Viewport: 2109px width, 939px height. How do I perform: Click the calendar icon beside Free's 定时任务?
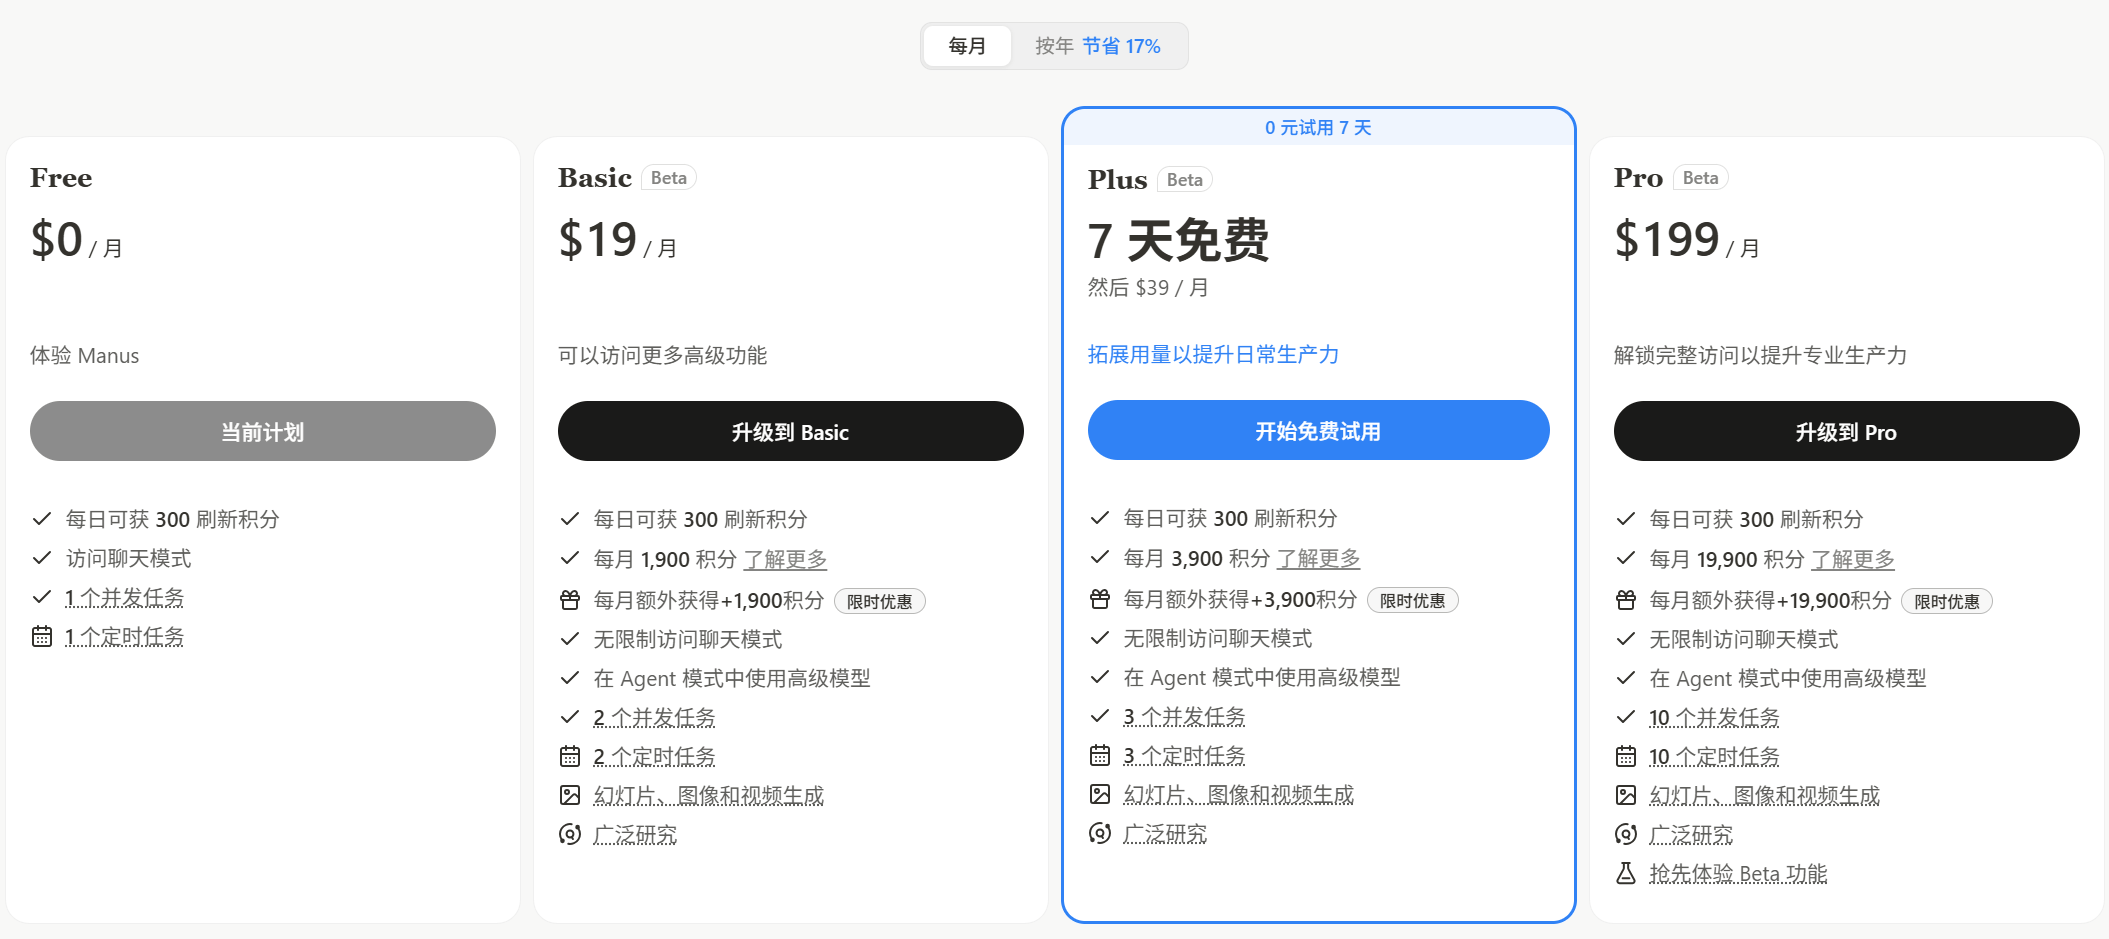click(x=42, y=636)
